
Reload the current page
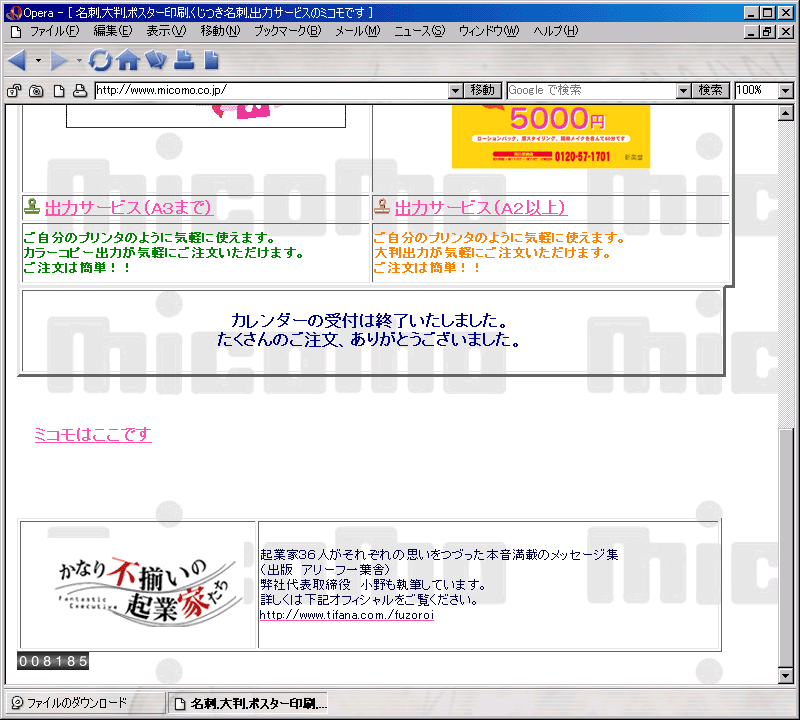point(100,60)
